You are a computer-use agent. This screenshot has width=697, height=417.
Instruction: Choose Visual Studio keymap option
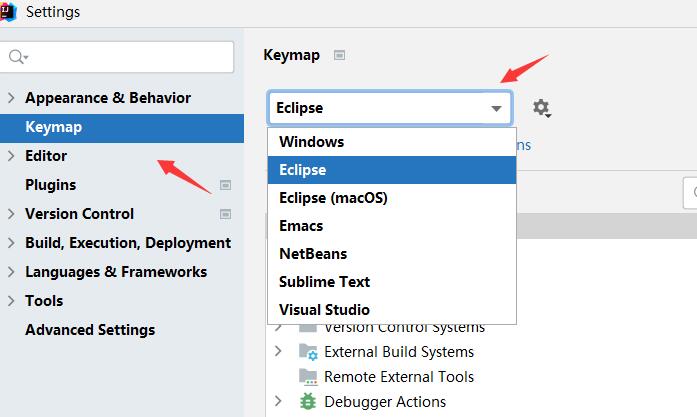point(392,310)
